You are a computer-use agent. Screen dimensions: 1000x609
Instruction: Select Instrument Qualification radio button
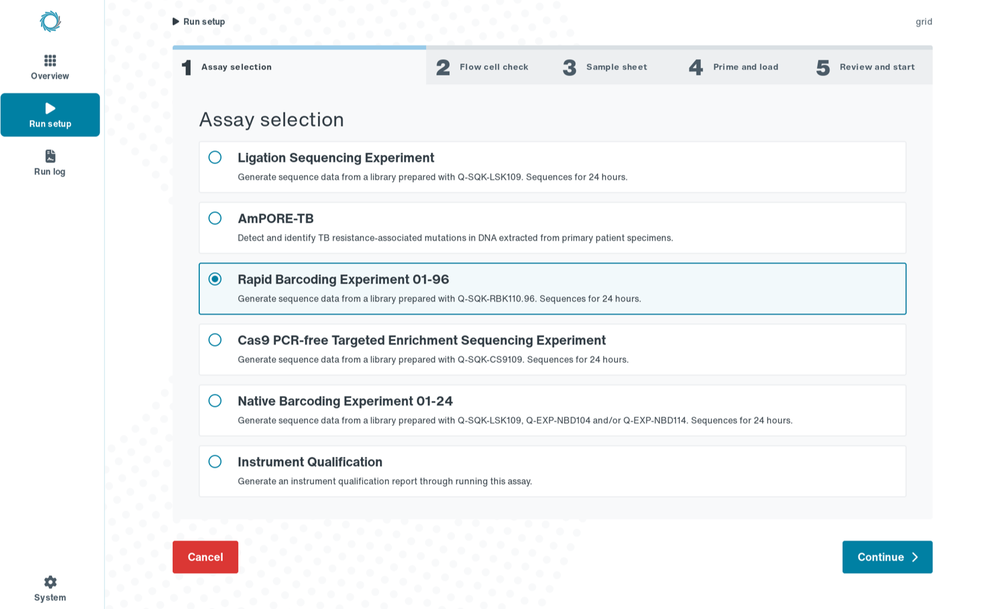(x=215, y=462)
